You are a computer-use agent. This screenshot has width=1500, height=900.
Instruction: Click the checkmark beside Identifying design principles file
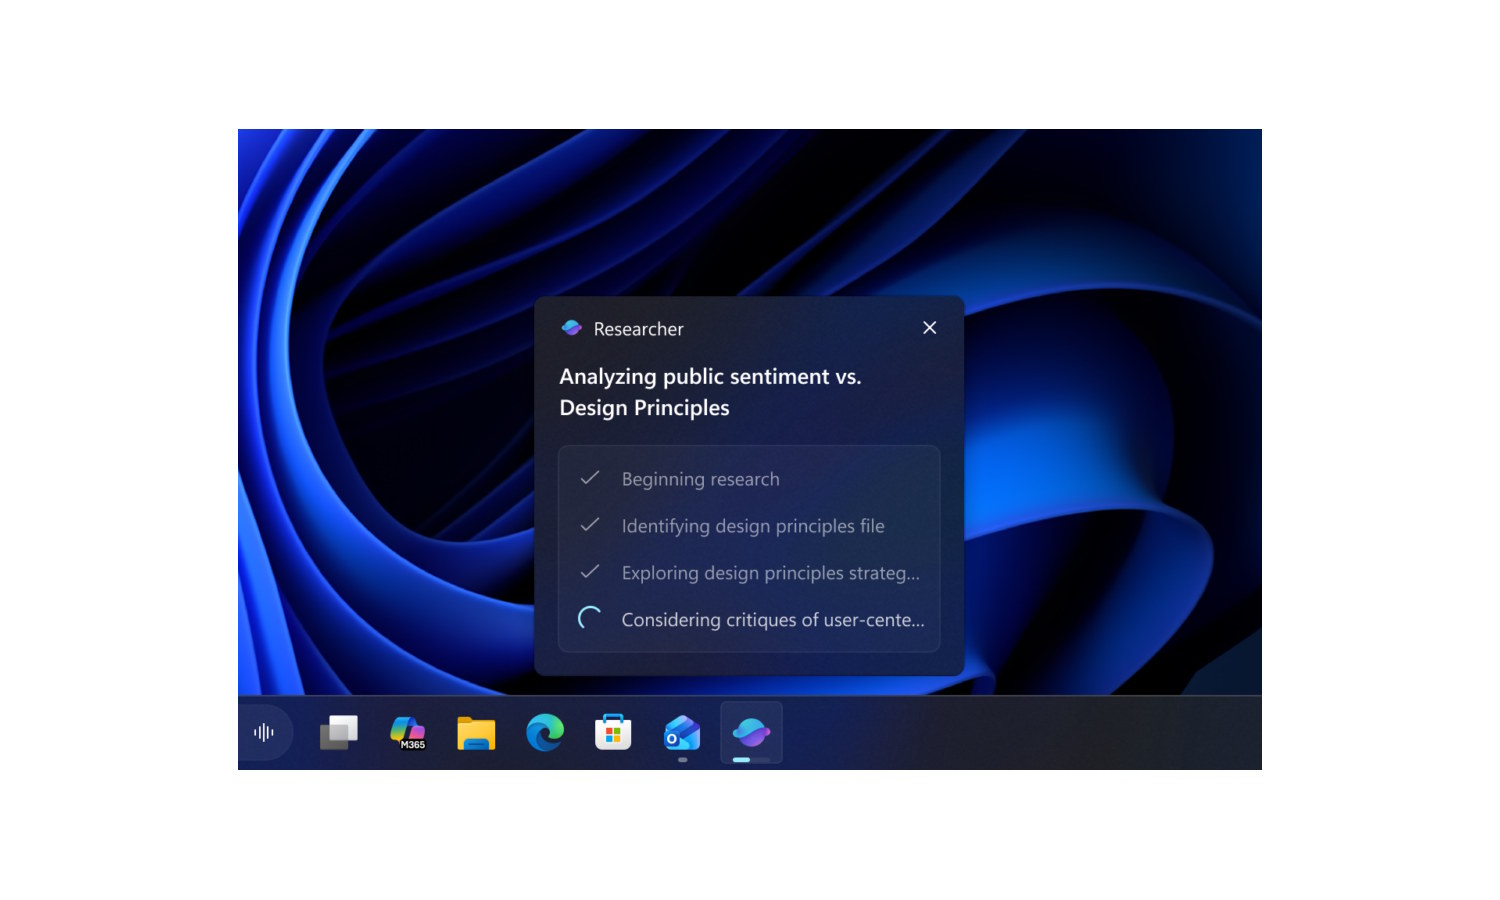click(x=590, y=525)
